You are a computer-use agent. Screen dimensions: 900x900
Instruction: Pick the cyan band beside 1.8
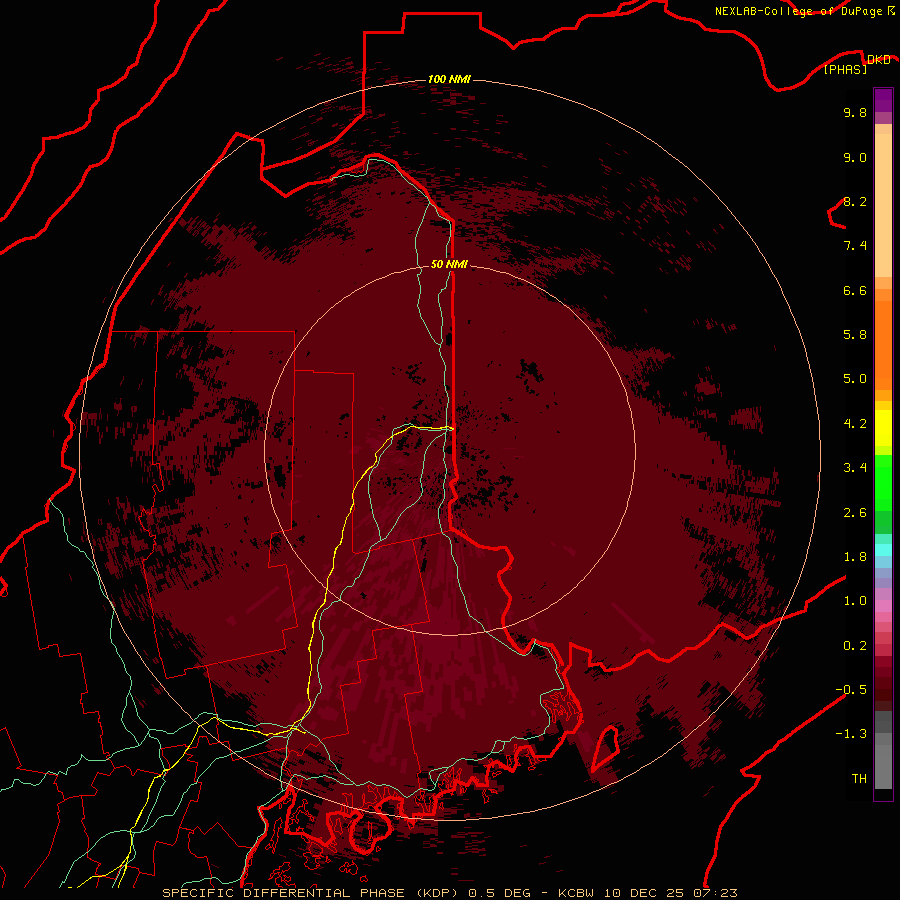[883, 550]
